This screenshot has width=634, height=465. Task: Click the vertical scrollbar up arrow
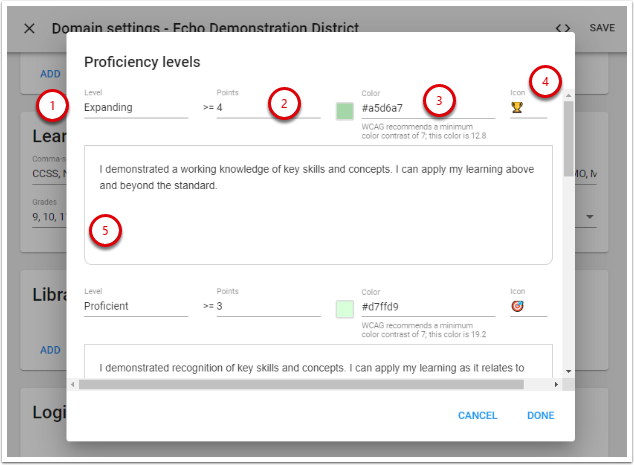click(568, 97)
